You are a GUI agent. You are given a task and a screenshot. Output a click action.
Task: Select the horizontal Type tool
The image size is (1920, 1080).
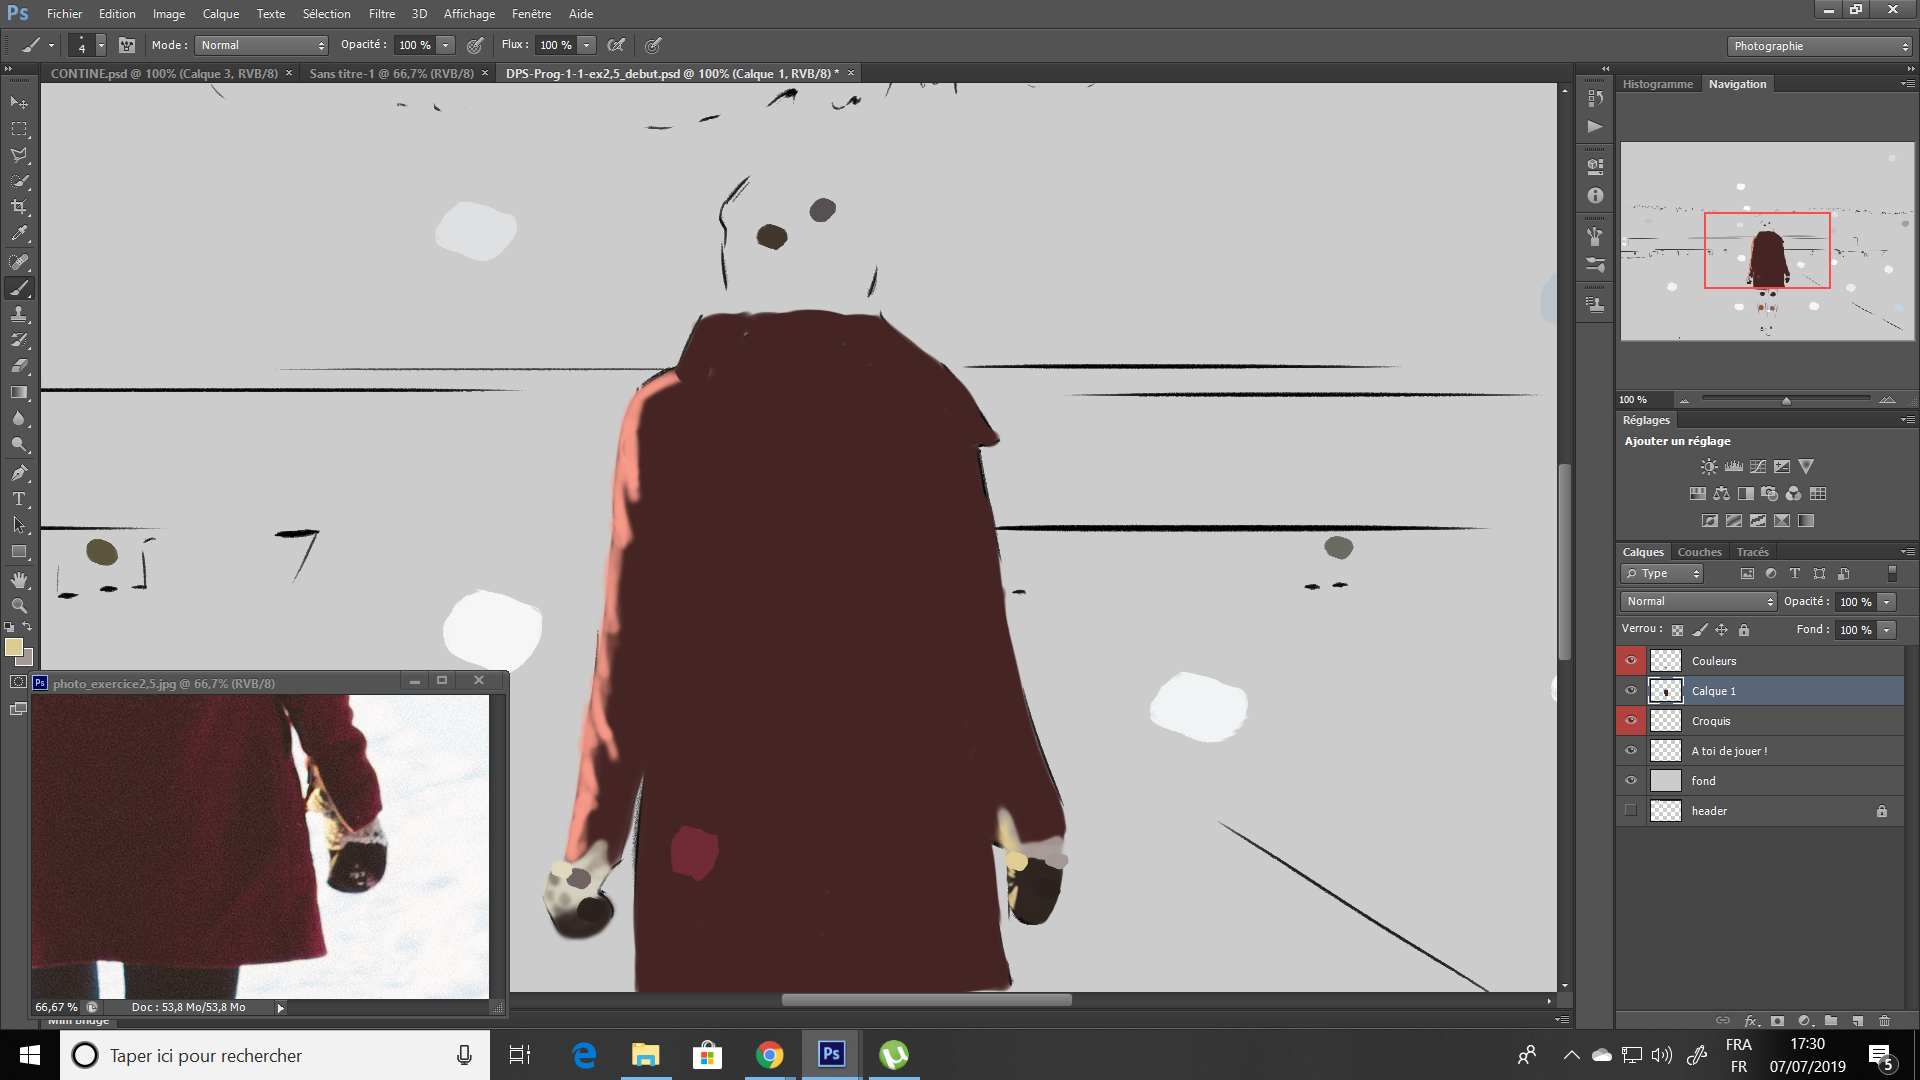pyautogui.click(x=18, y=499)
